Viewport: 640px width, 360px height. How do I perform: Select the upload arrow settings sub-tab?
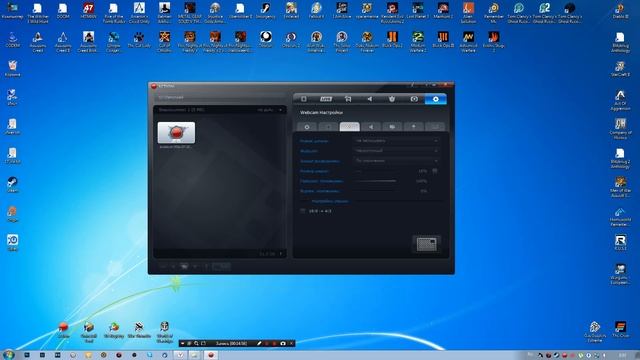413,127
